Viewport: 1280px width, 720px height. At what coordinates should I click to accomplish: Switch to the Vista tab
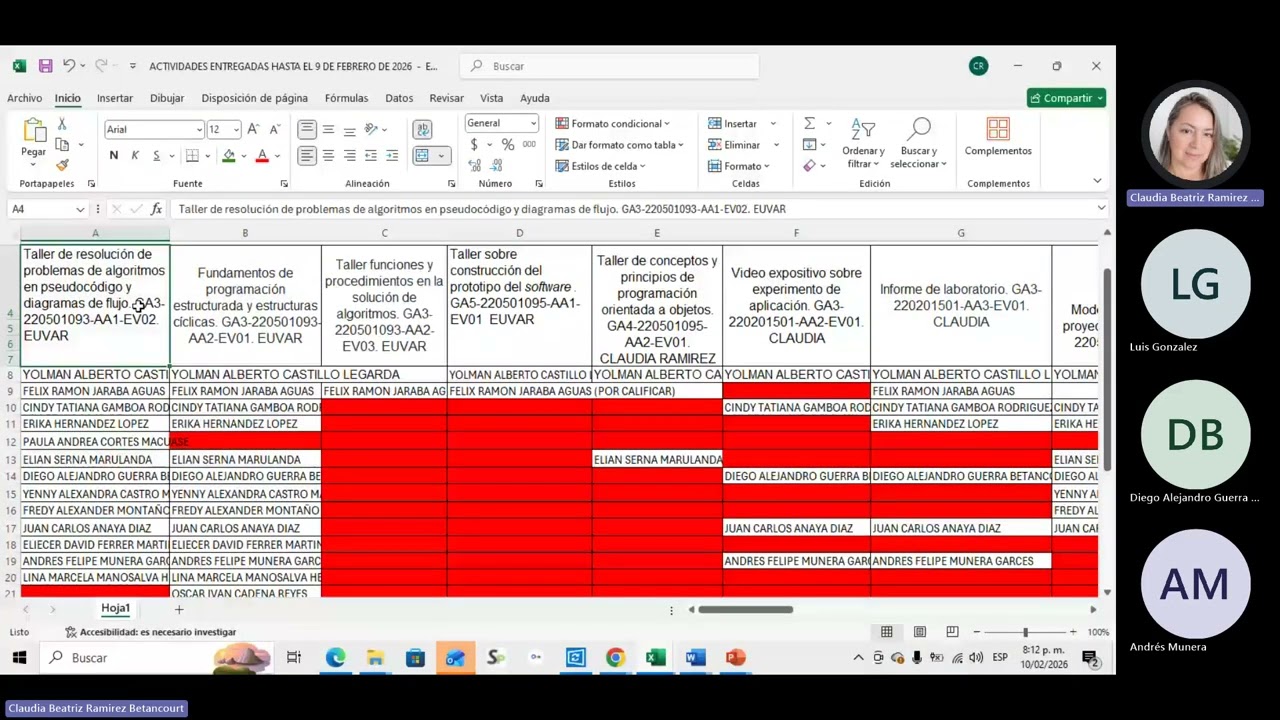[491, 98]
